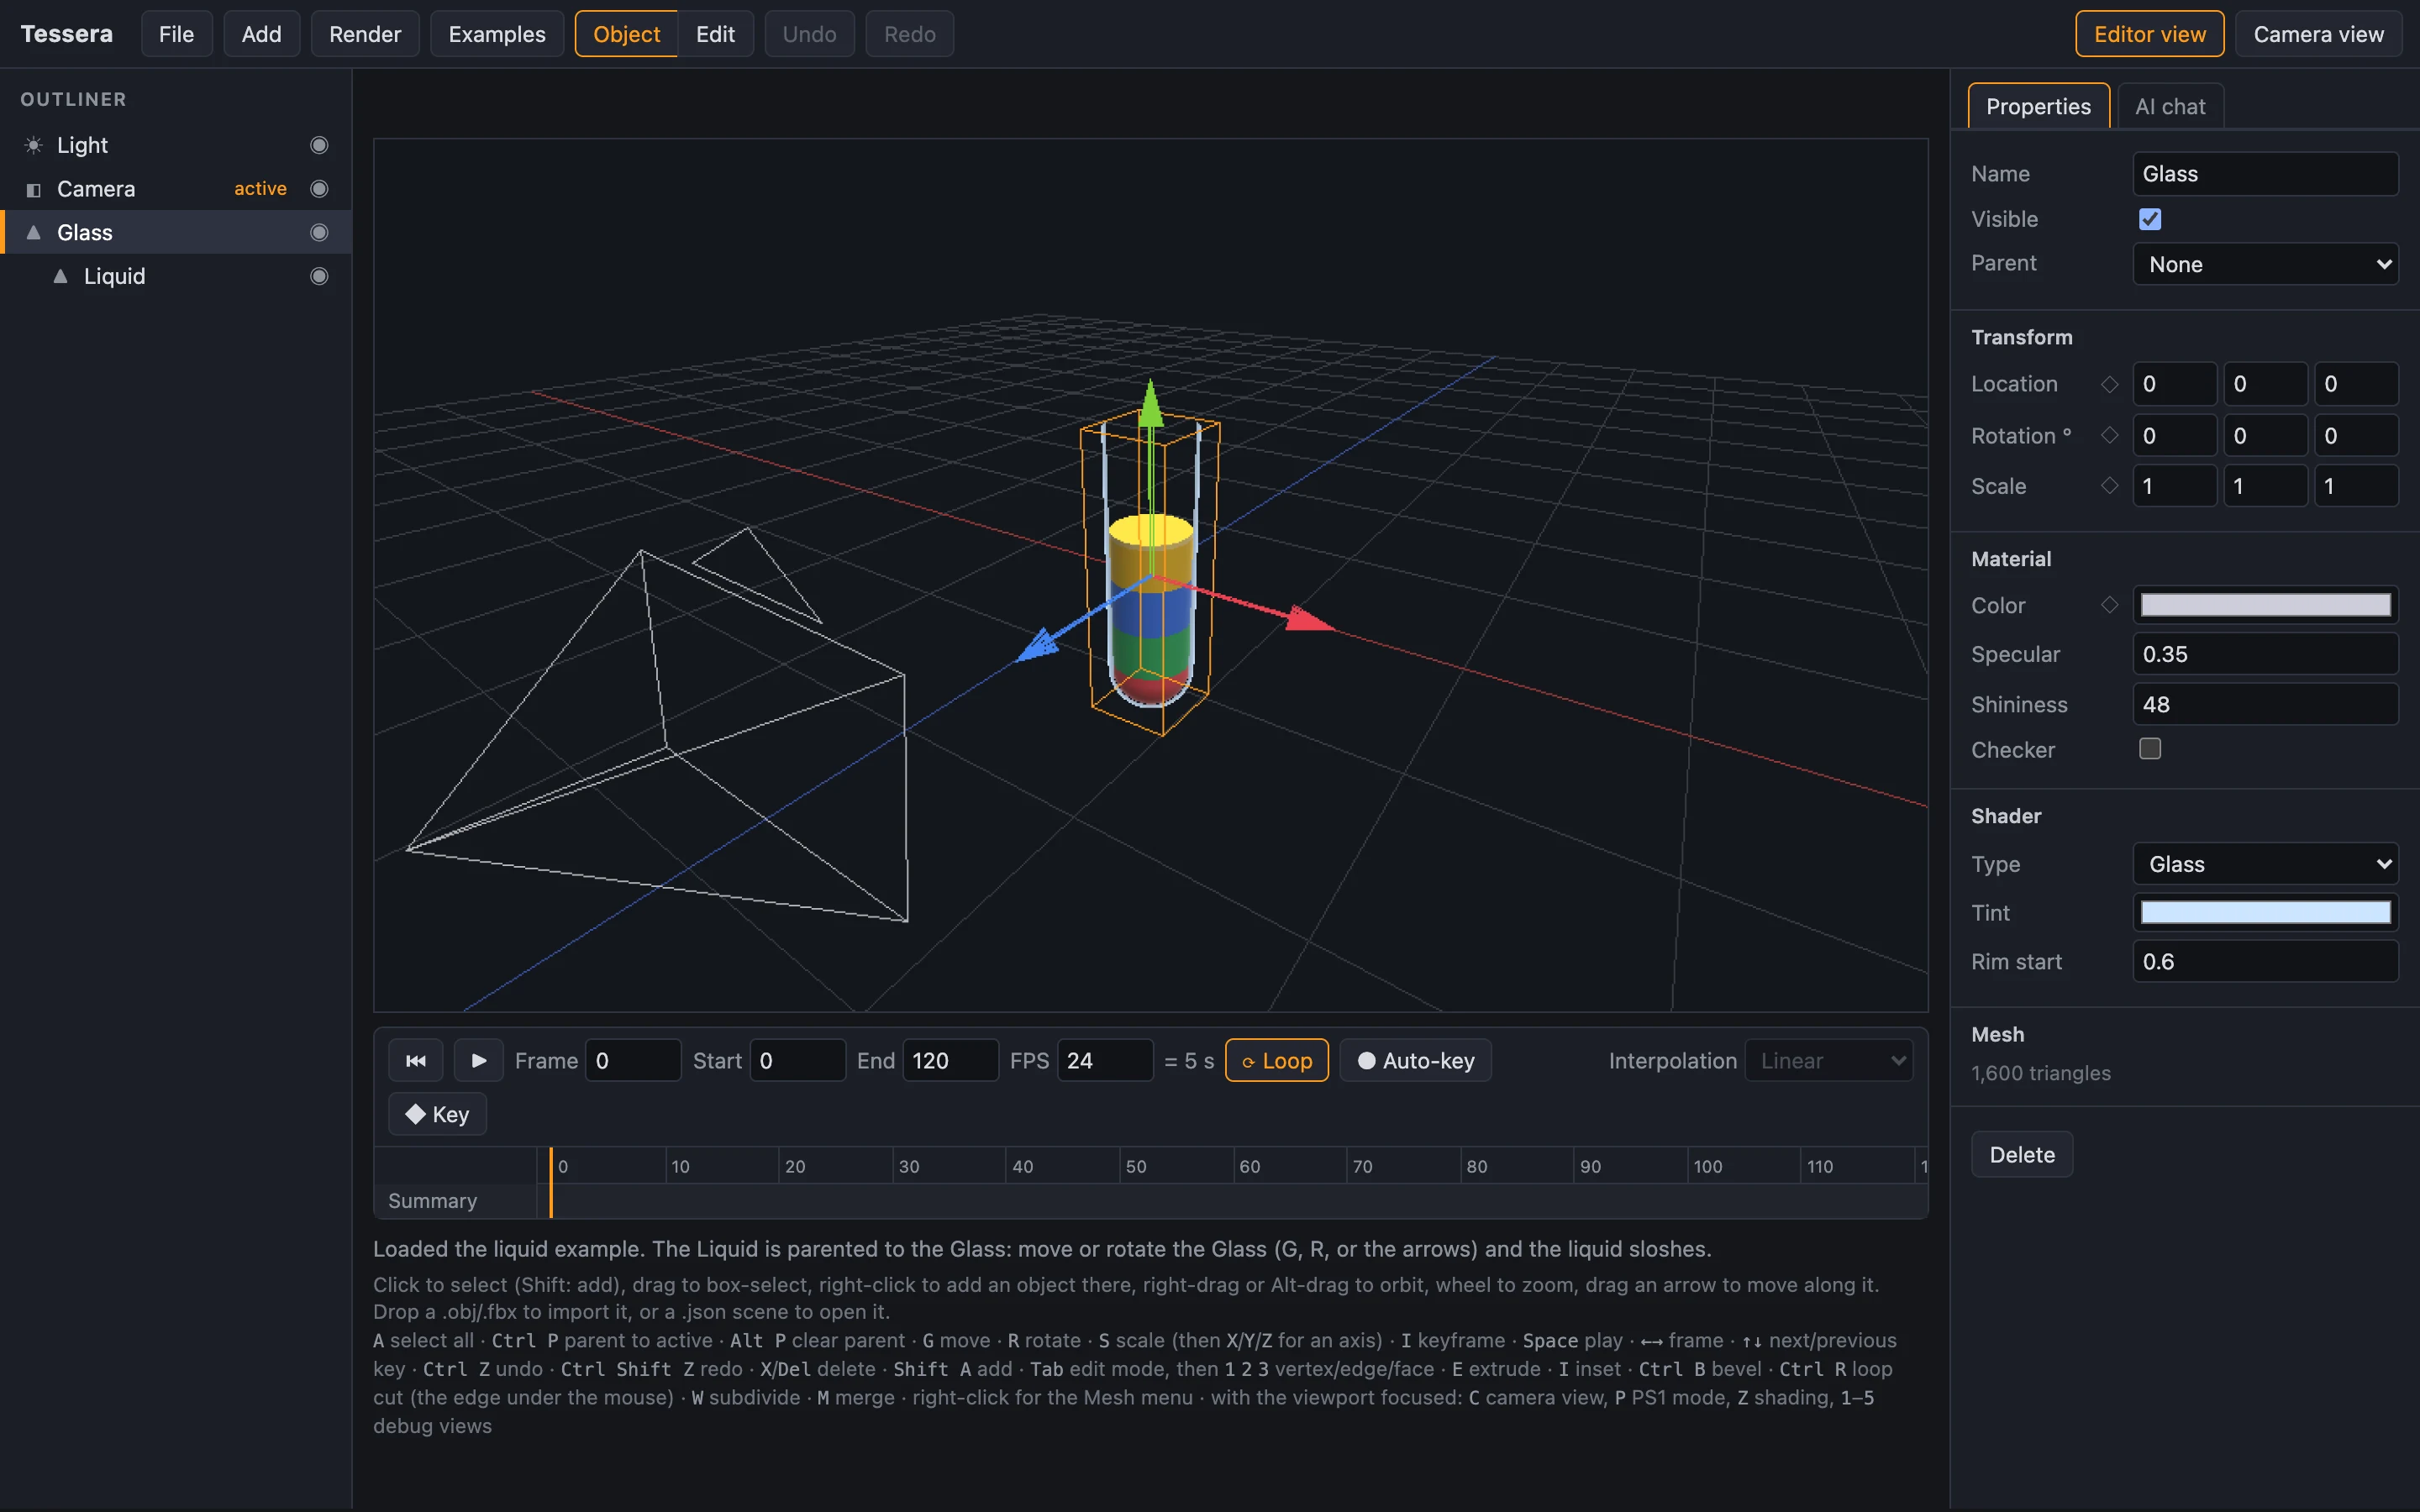Click the Summary timeline row label
The image size is (2420, 1512).
pyautogui.click(x=432, y=1200)
